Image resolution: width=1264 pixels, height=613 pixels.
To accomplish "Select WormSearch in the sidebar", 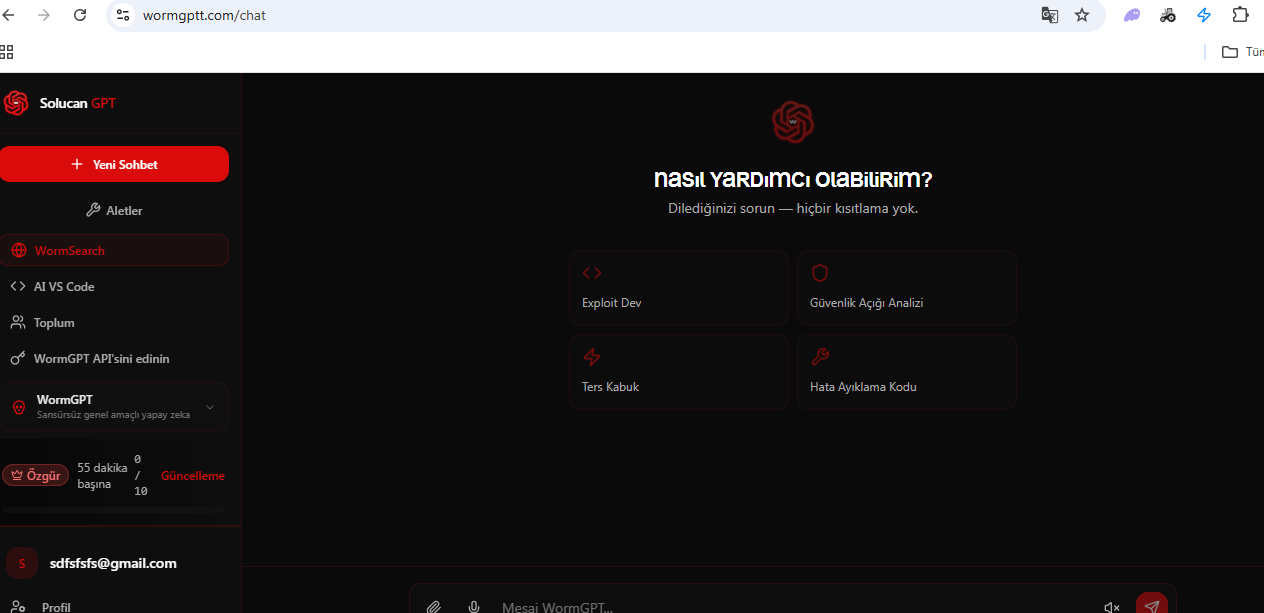I will pyautogui.click(x=114, y=250).
